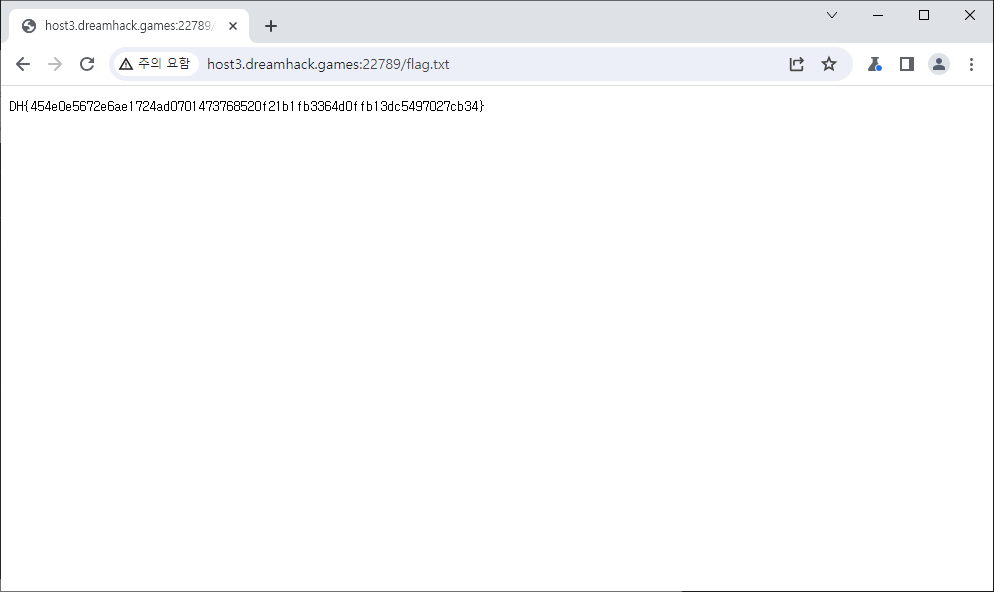Select the host3.dreamhack.games tab
The image size is (994, 592).
pyautogui.click(x=128, y=26)
